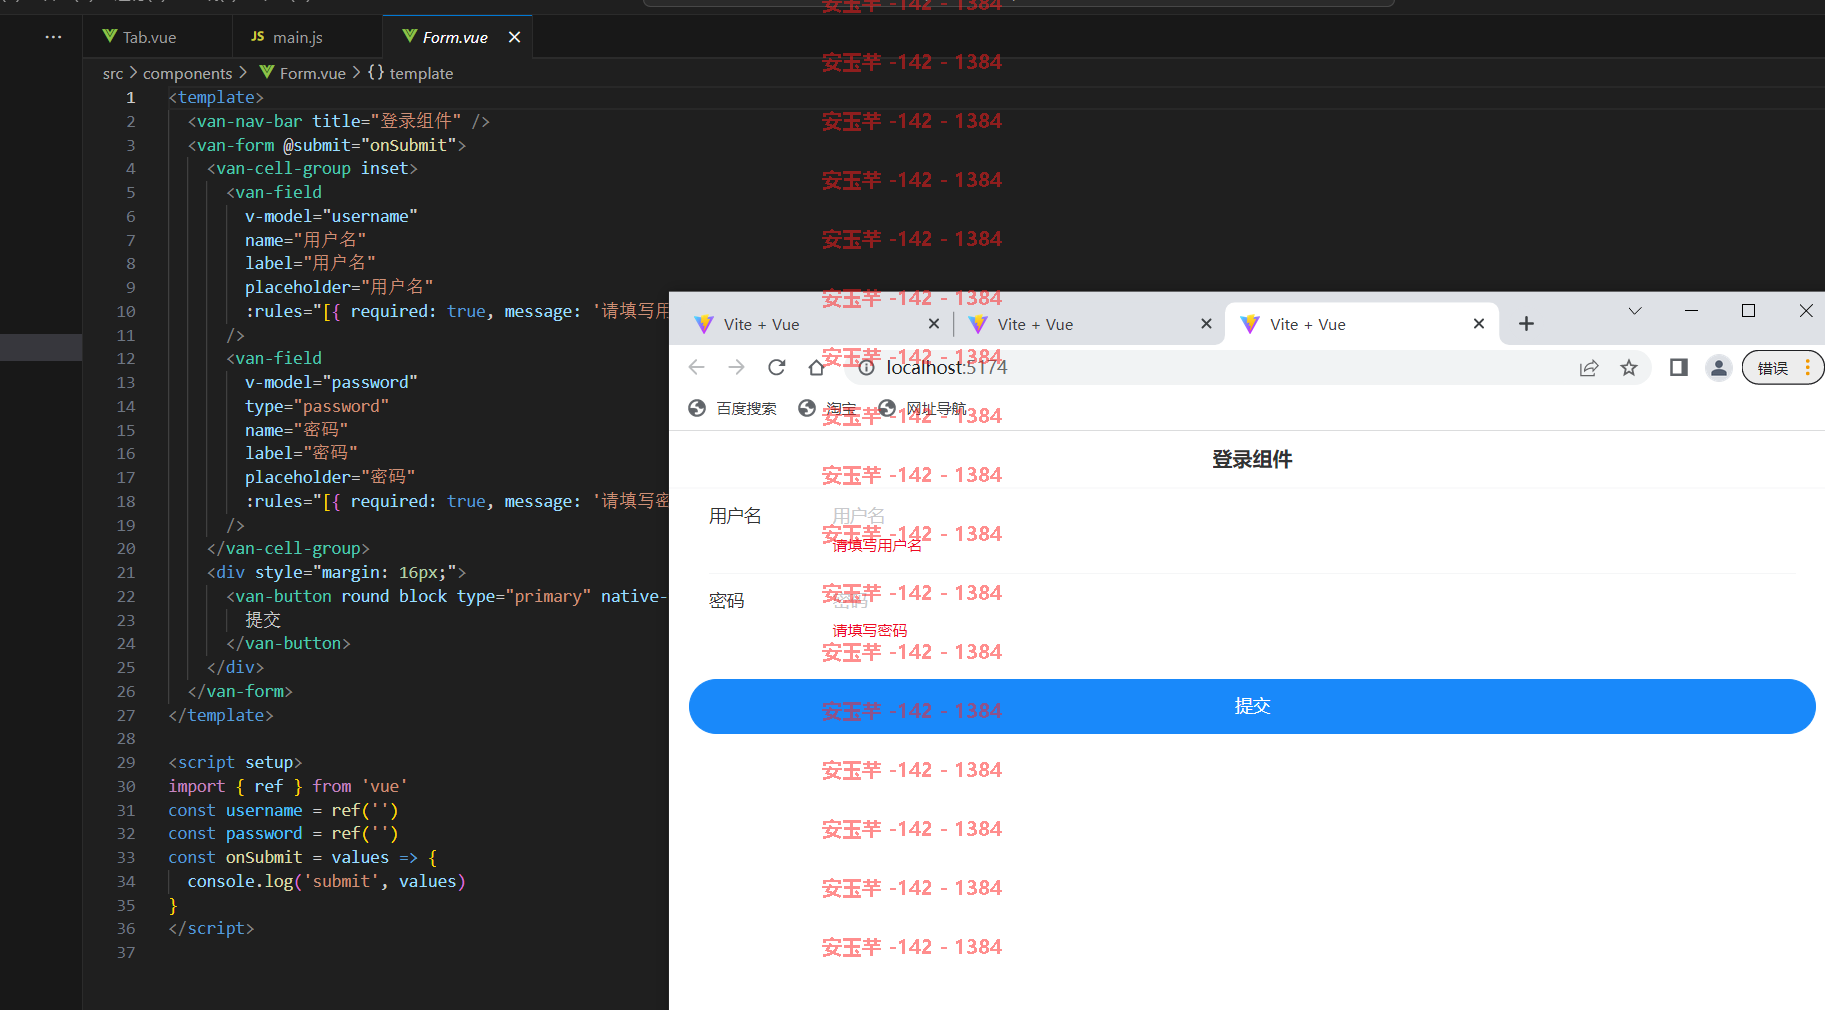Click the console.log line in editor

tap(326, 881)
